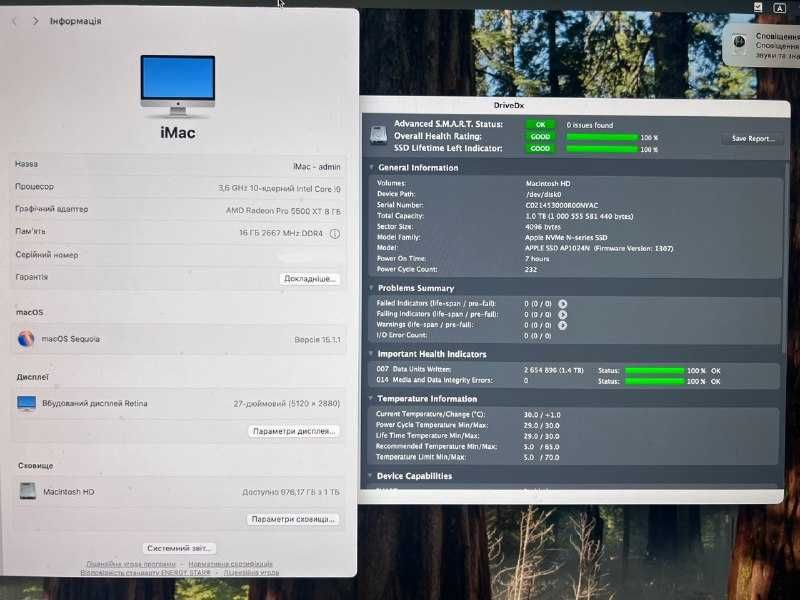The height and width of the screenshot is (600, 800).
Task: Click GOOD badge for SSD Lifetime Left
Action: [x=540, y=148]
